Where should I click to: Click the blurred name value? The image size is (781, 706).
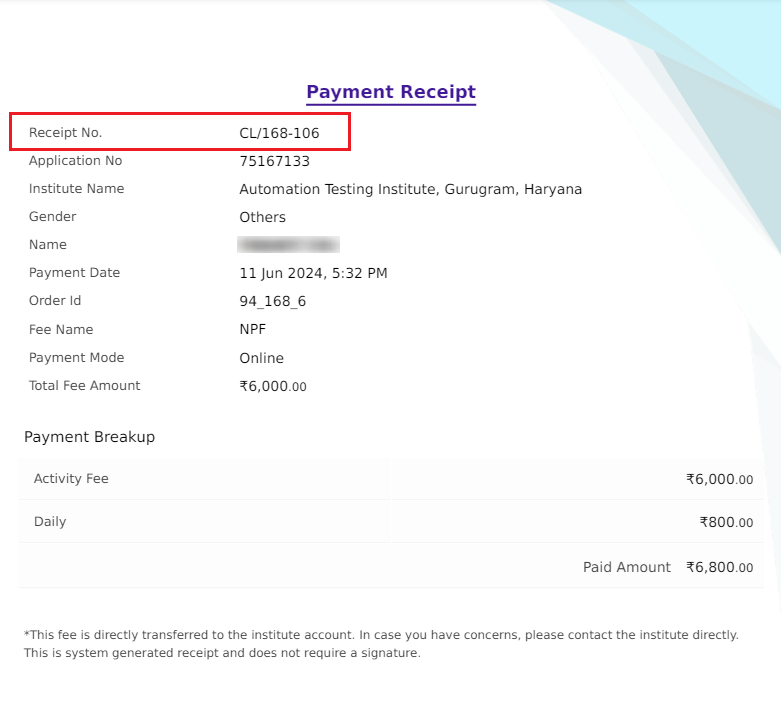point(288,245)
